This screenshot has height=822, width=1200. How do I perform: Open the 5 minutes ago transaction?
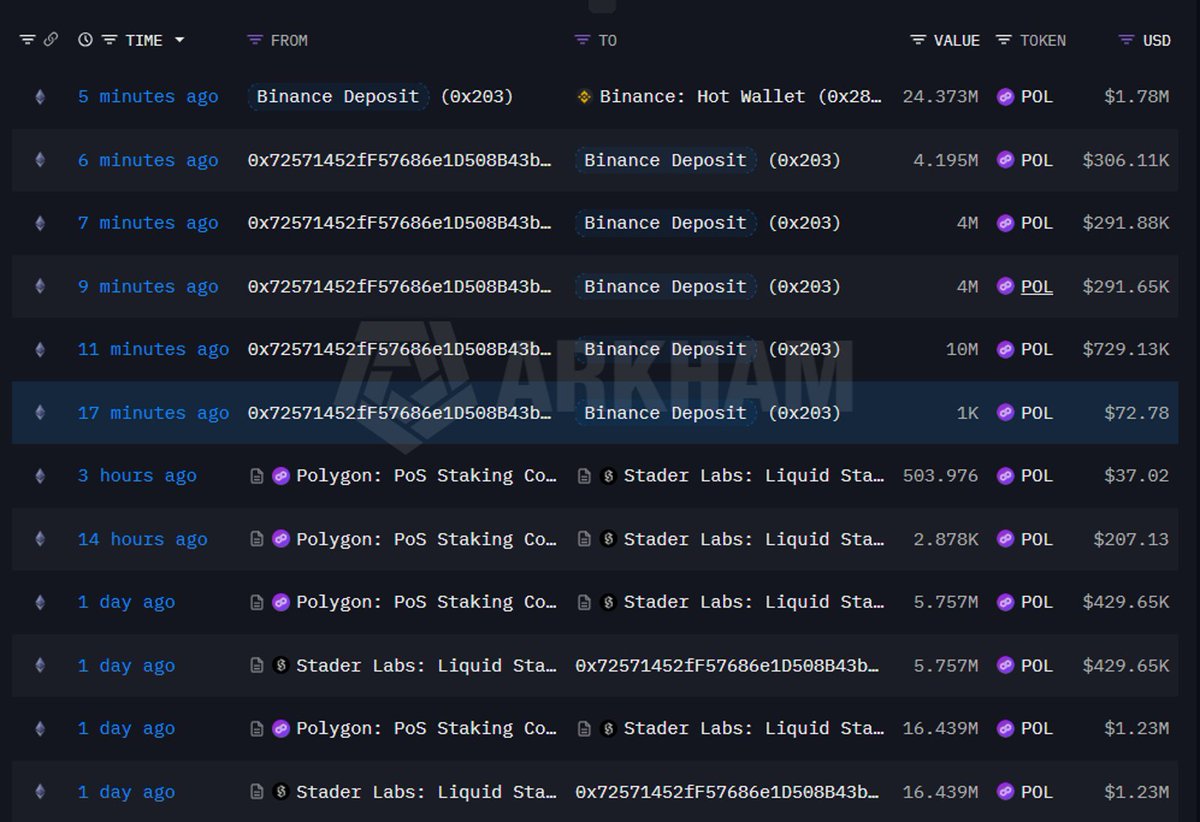(148, 97)
